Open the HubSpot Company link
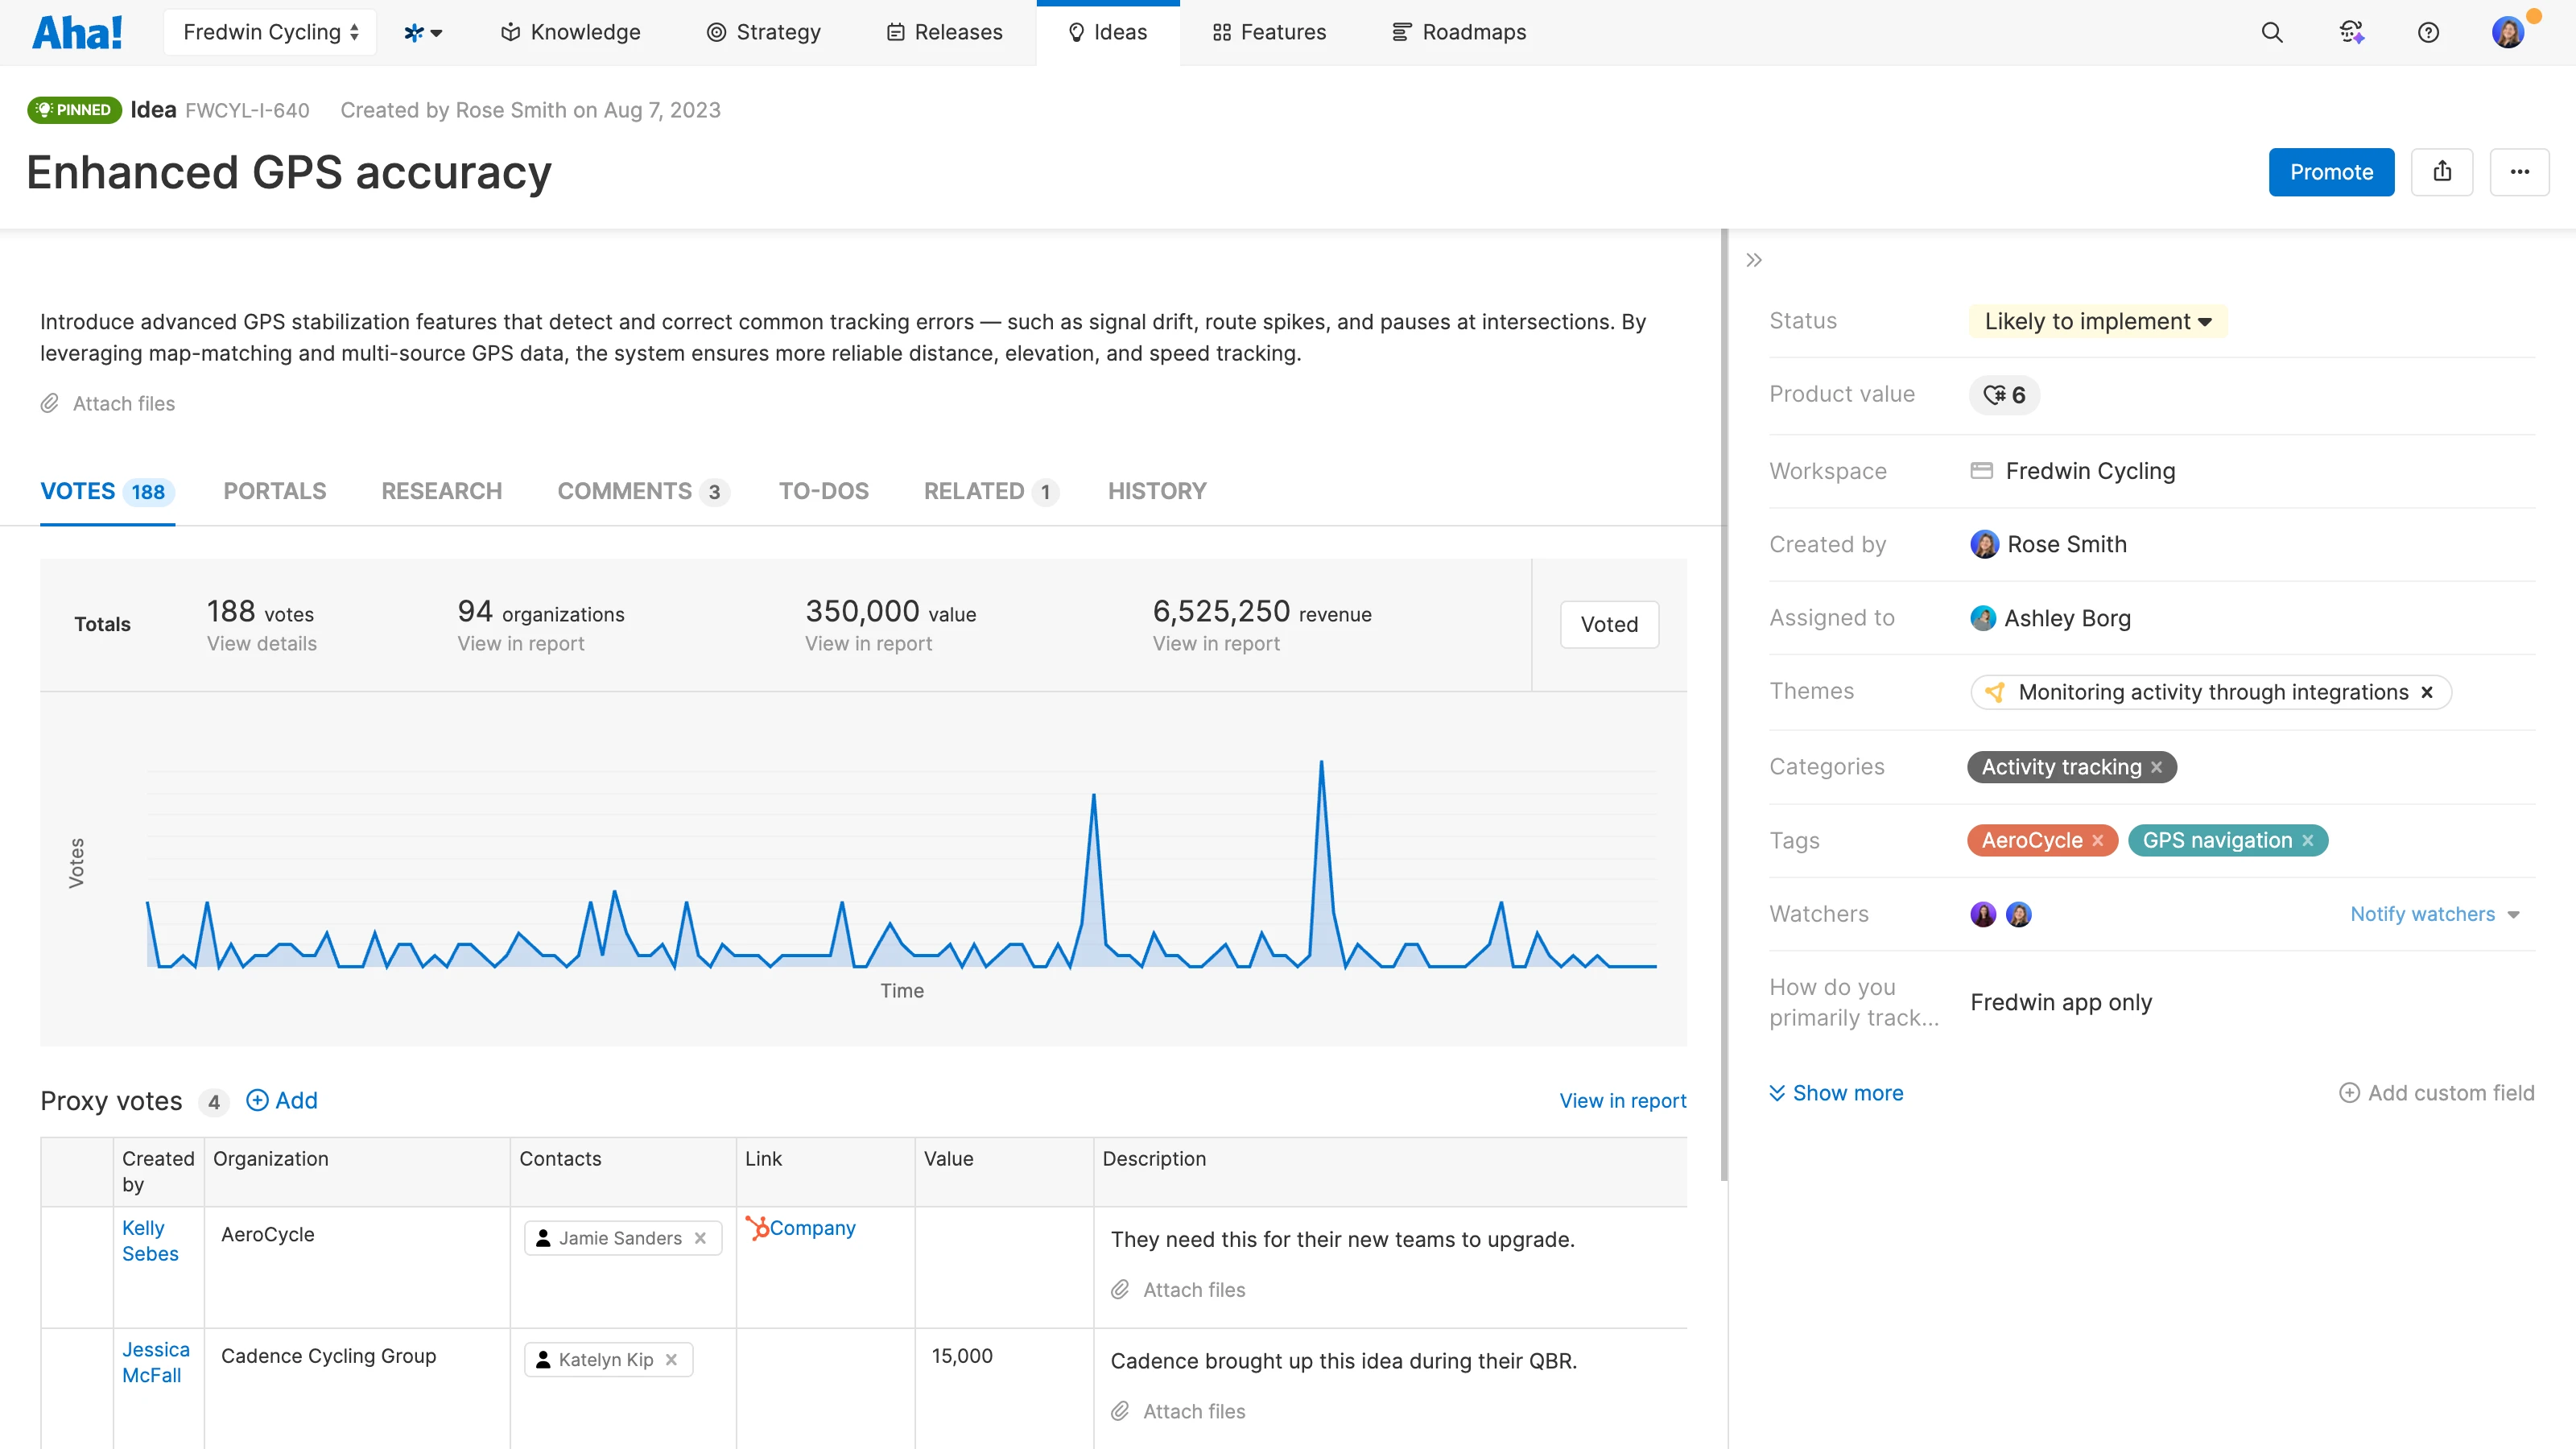This screenshot has height=1449, width=2576. click(x=801, y=1227)
